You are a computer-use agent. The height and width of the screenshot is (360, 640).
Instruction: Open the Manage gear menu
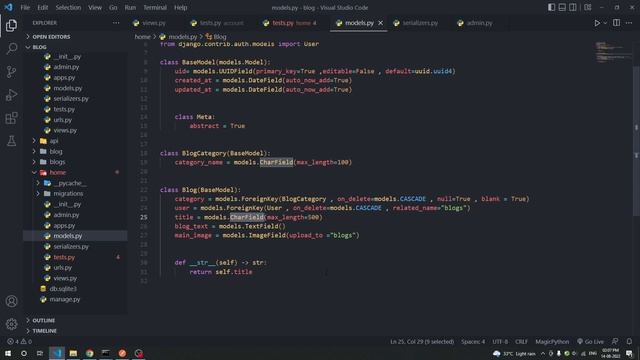click(x=11, y=324)
